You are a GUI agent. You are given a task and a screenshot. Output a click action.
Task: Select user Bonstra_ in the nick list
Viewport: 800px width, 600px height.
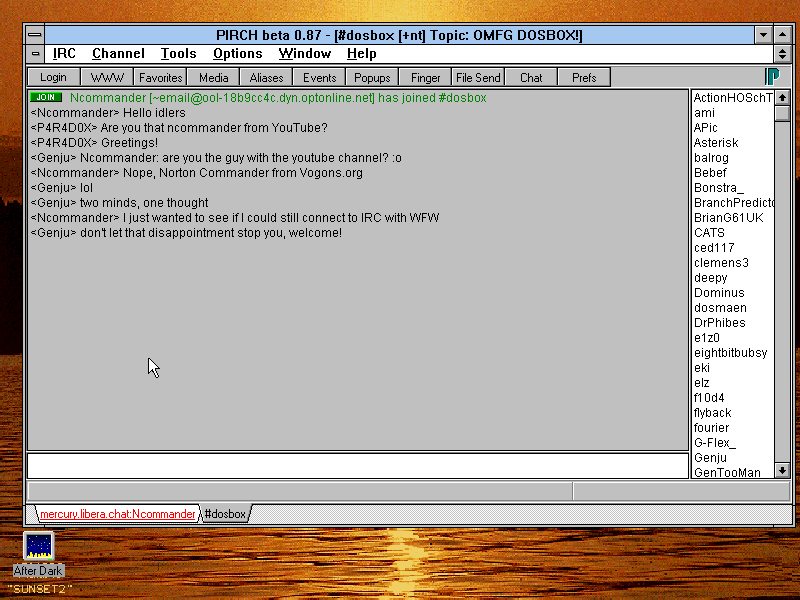pyautogui.click(x=733, y=188)
